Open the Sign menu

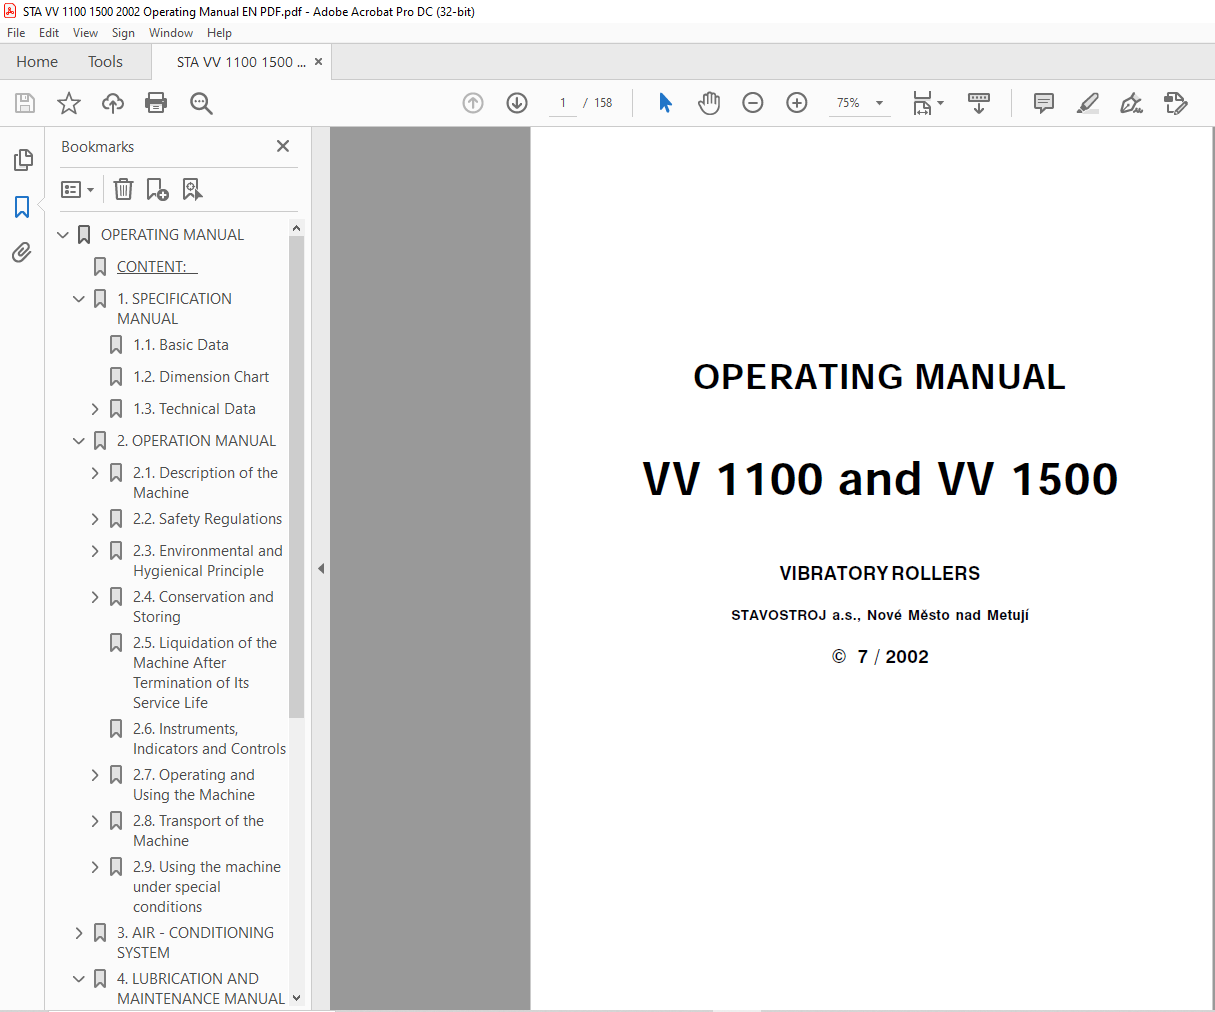[x=123, y=33]
